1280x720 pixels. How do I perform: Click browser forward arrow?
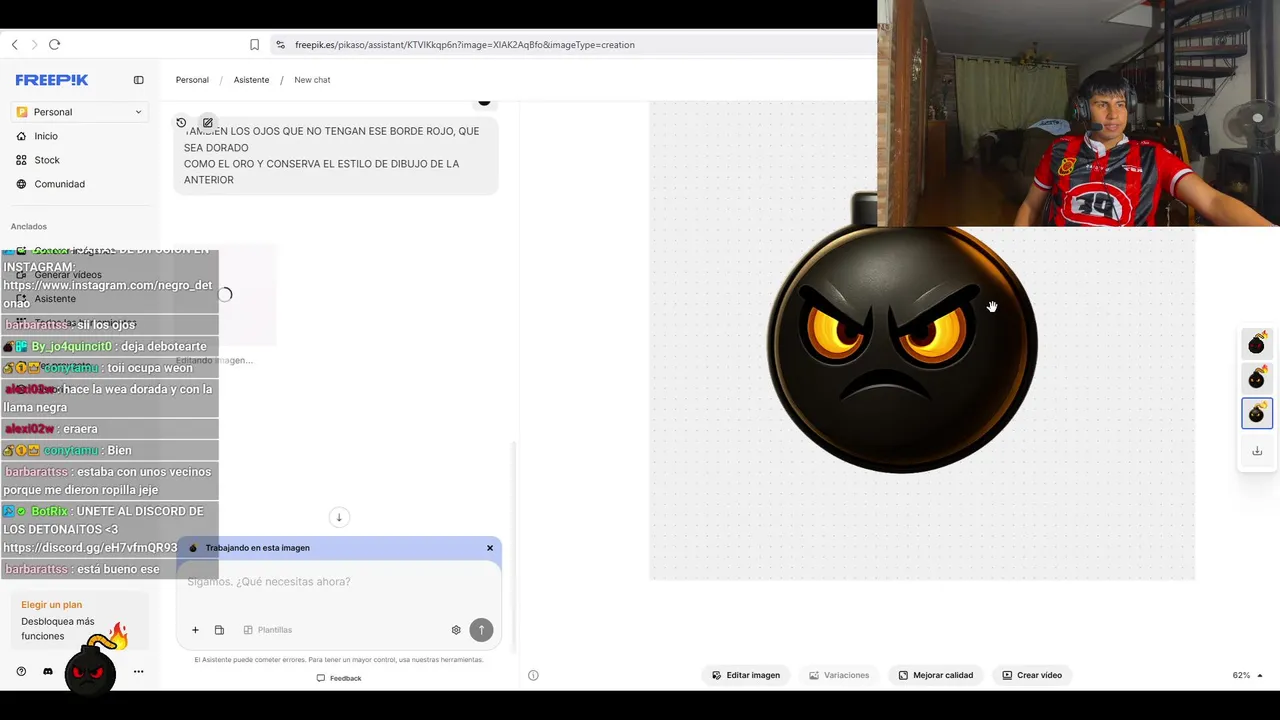coord(34,45)
